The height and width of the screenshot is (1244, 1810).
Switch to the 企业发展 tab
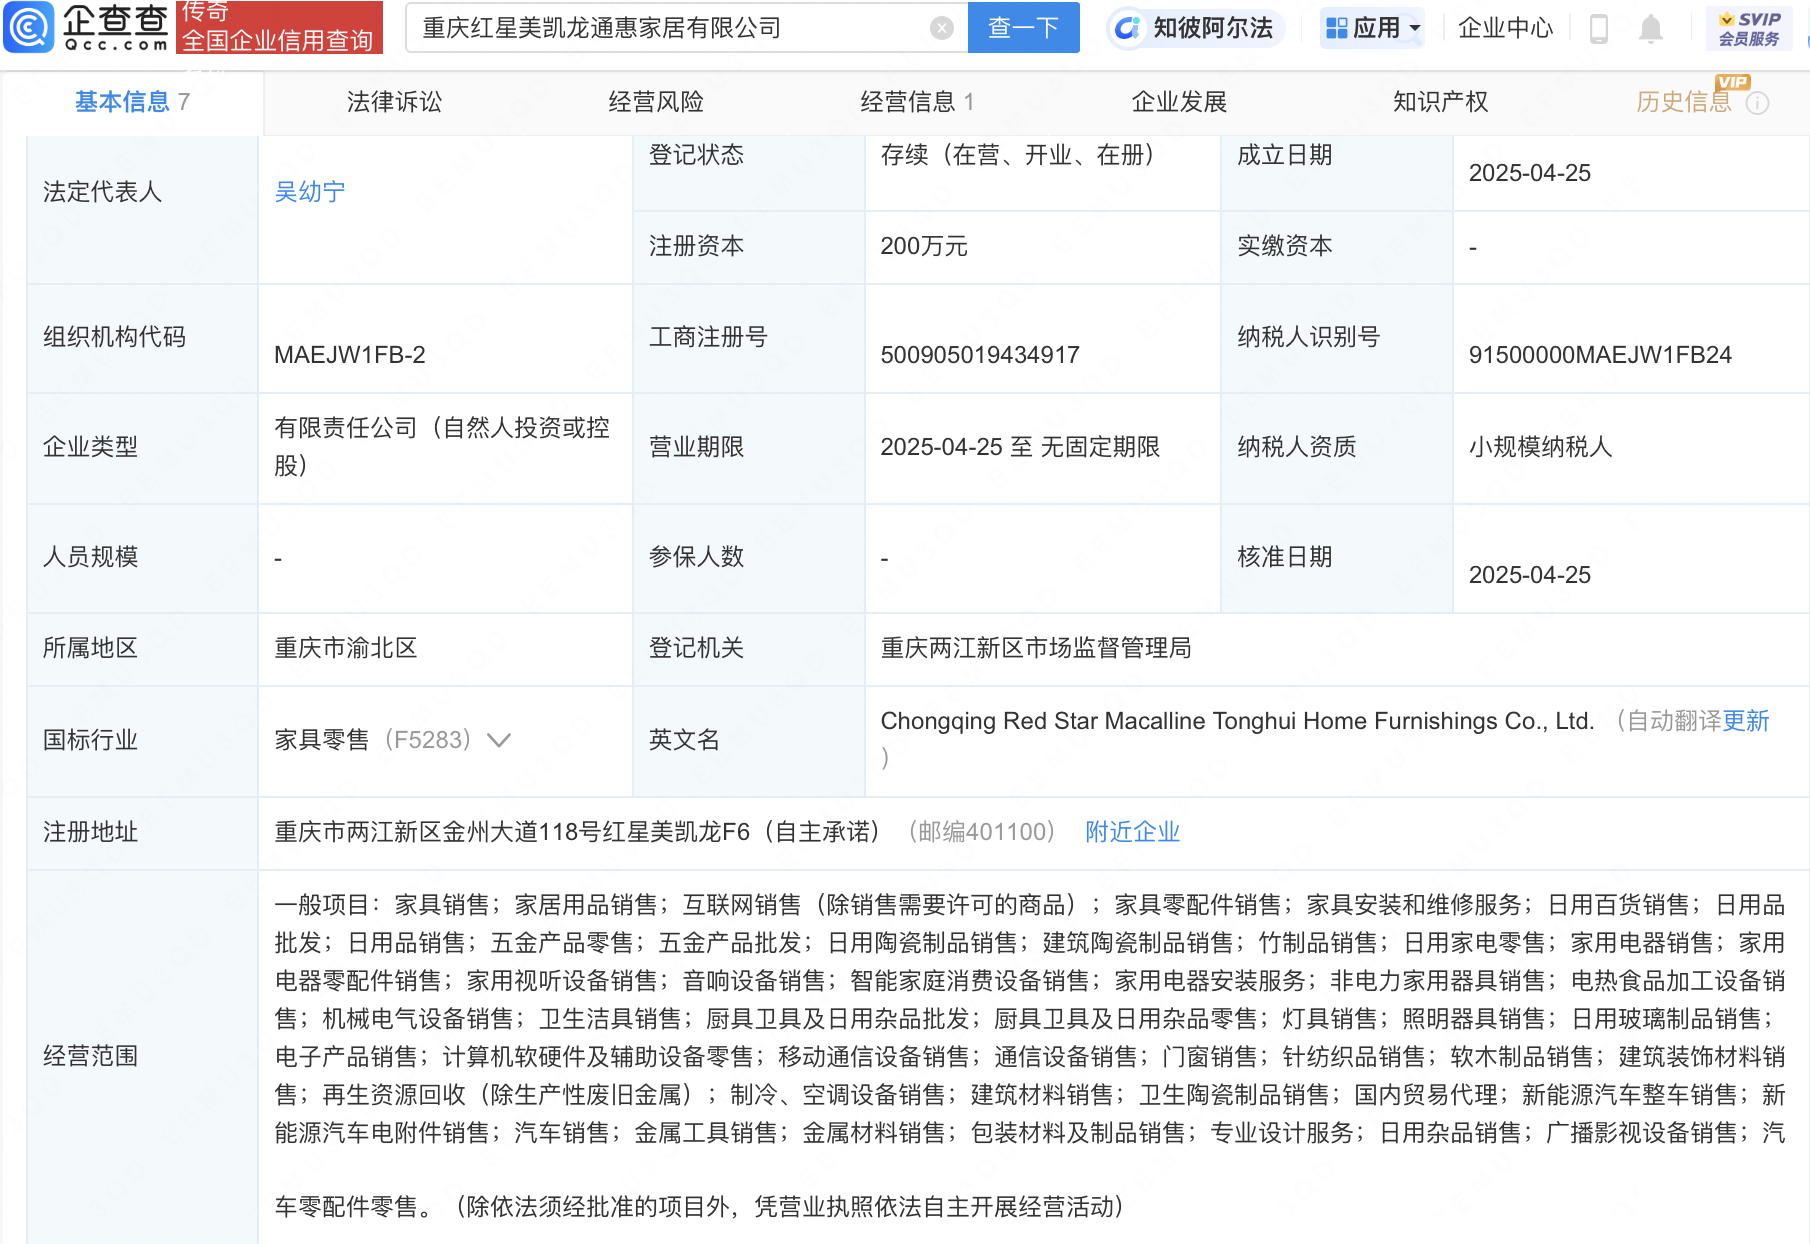[x=1179, y=102]
